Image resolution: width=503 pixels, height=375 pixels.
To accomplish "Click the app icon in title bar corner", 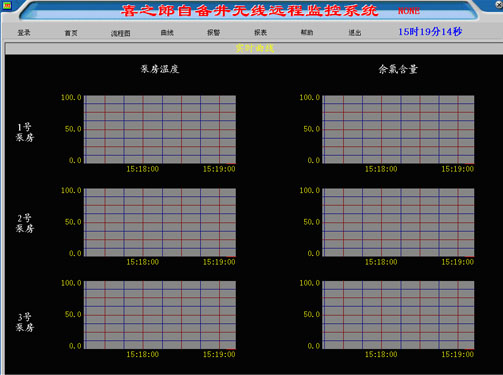I will coord(7,5).
